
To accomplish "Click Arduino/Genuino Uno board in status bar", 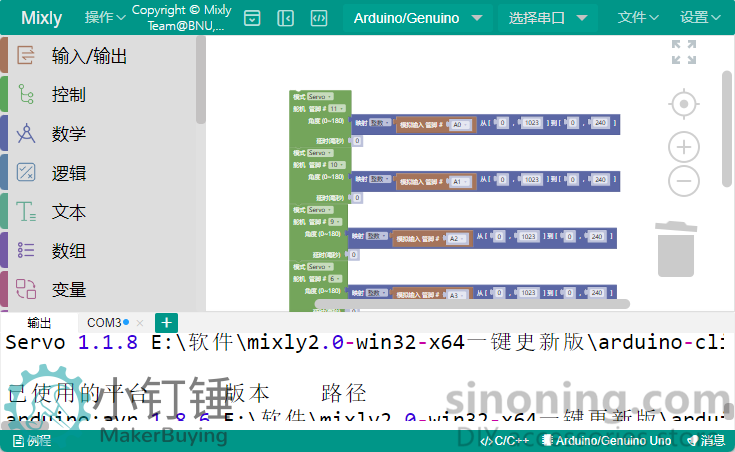I will pyautogui.click(x=607, y=441).
